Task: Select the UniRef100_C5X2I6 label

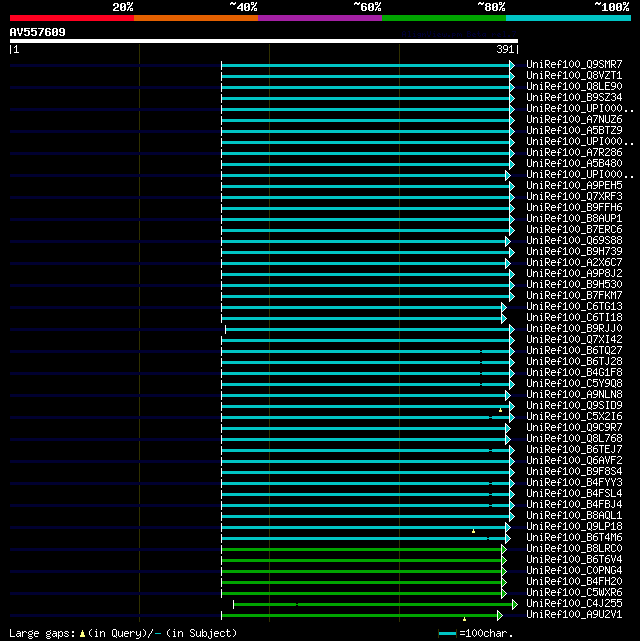Action: 574,417
